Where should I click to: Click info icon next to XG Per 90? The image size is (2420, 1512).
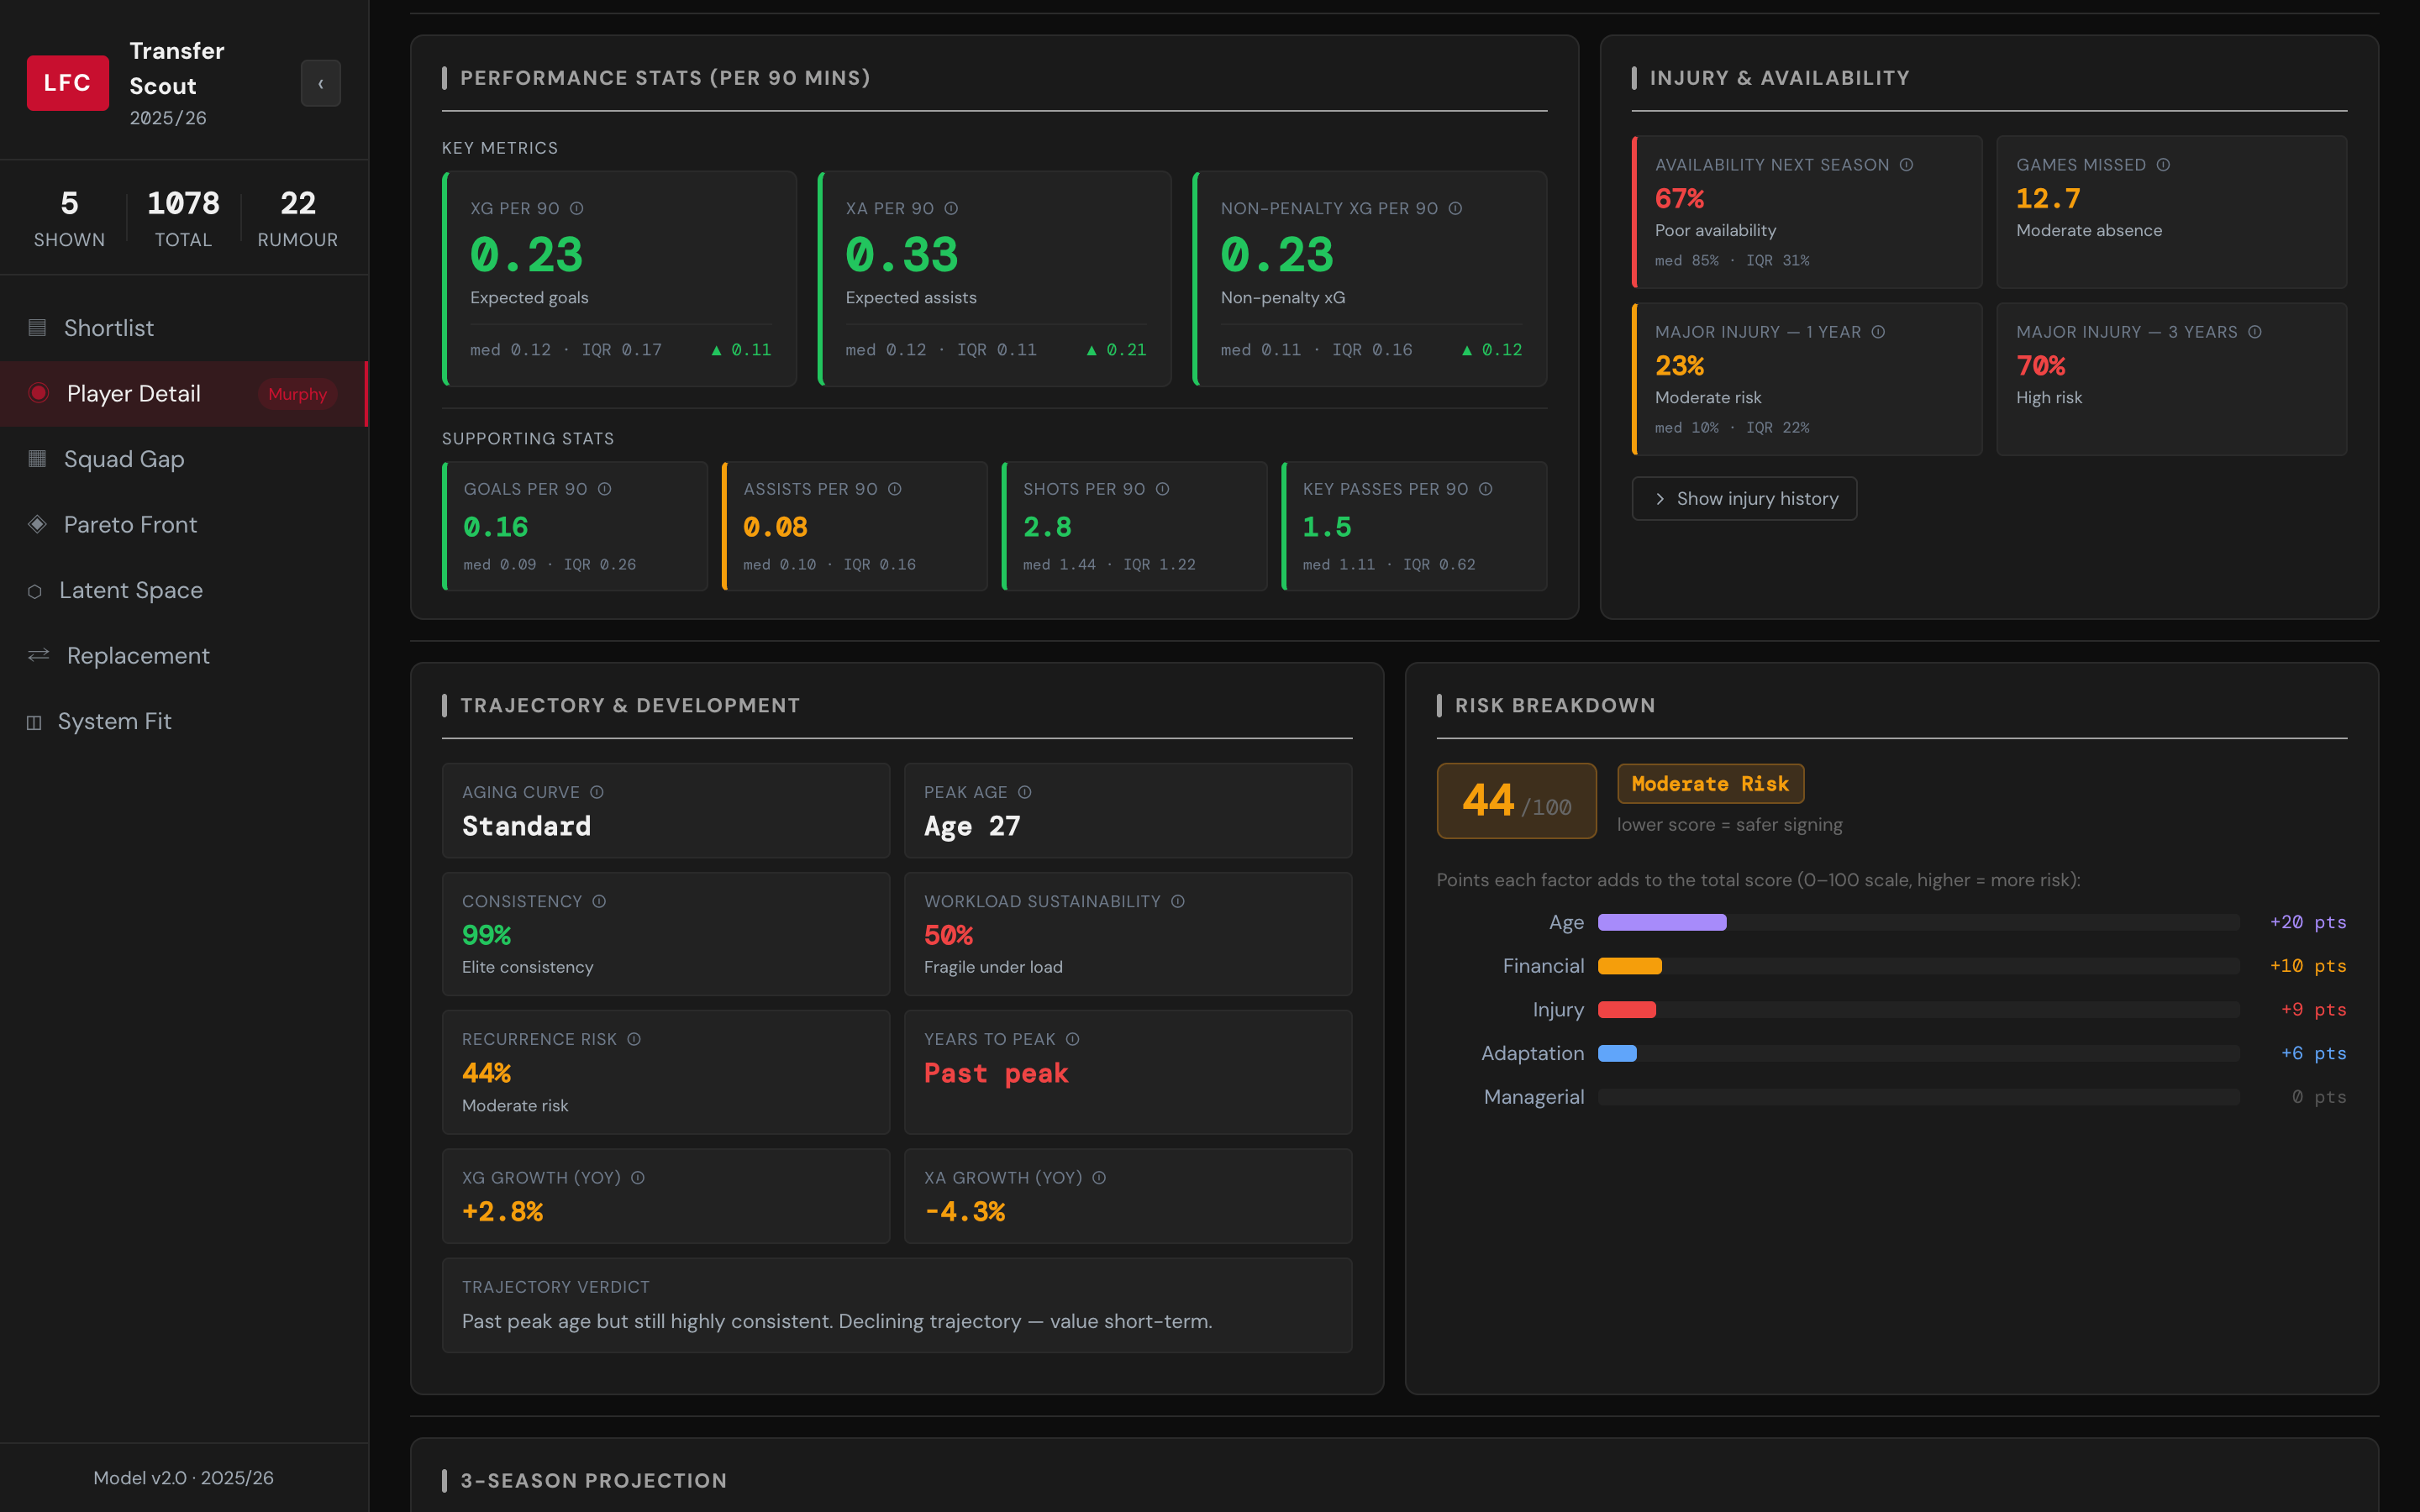[x=577, y=208]
